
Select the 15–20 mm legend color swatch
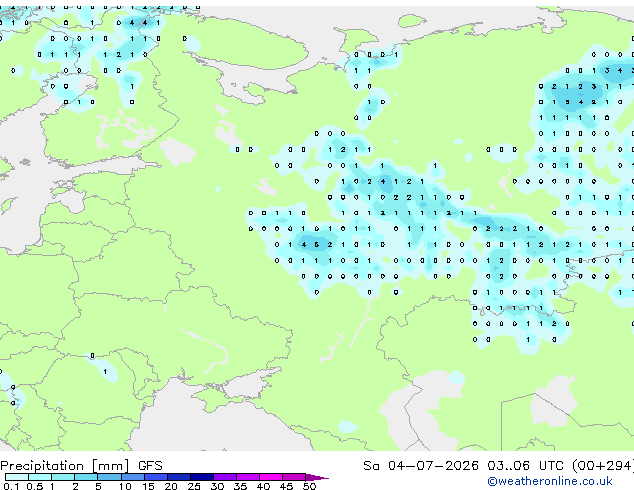tap(156, 477)
